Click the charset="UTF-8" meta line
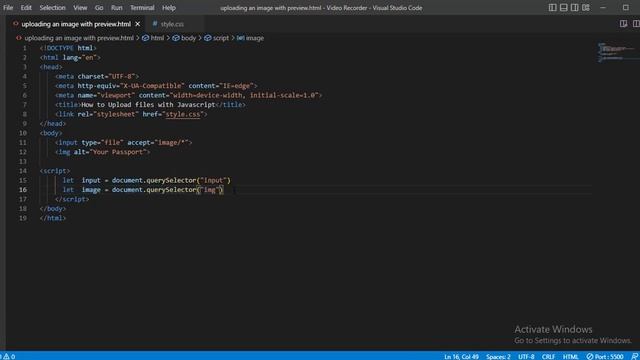This screenshot has width=640, height=360. pyautogui.click(x=97, y=76)
